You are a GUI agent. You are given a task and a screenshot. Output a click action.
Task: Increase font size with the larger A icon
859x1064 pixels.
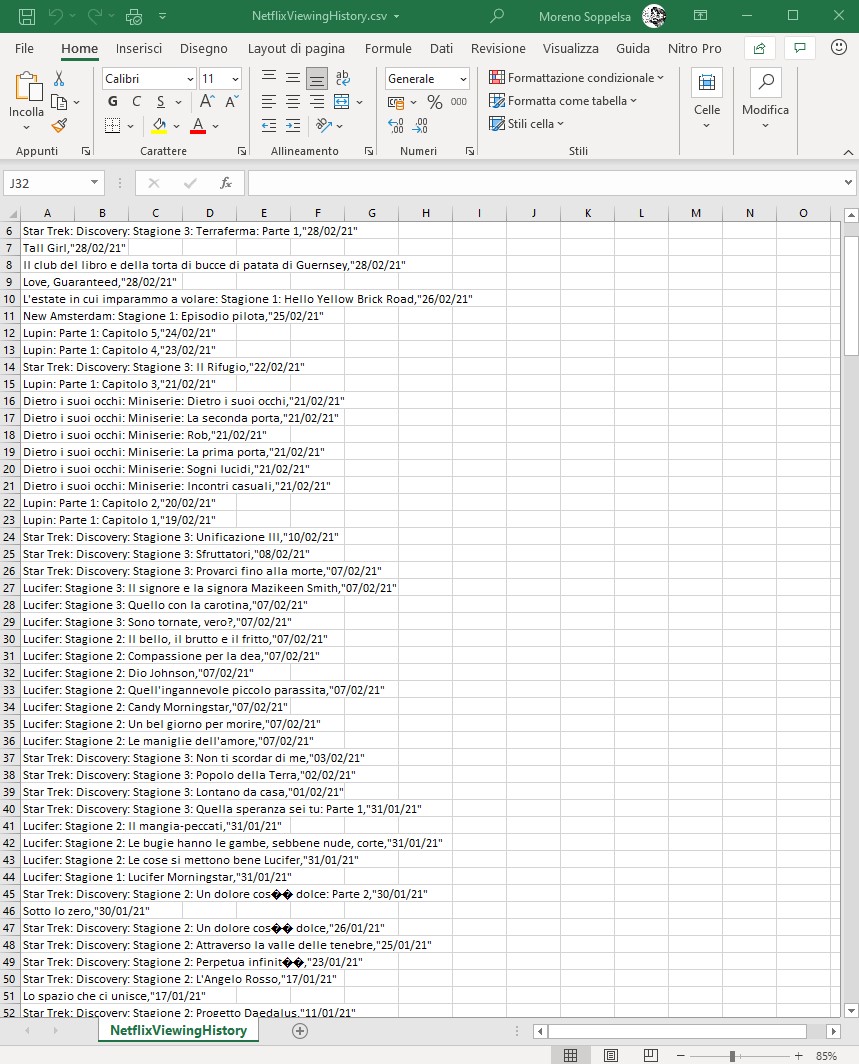207,102
